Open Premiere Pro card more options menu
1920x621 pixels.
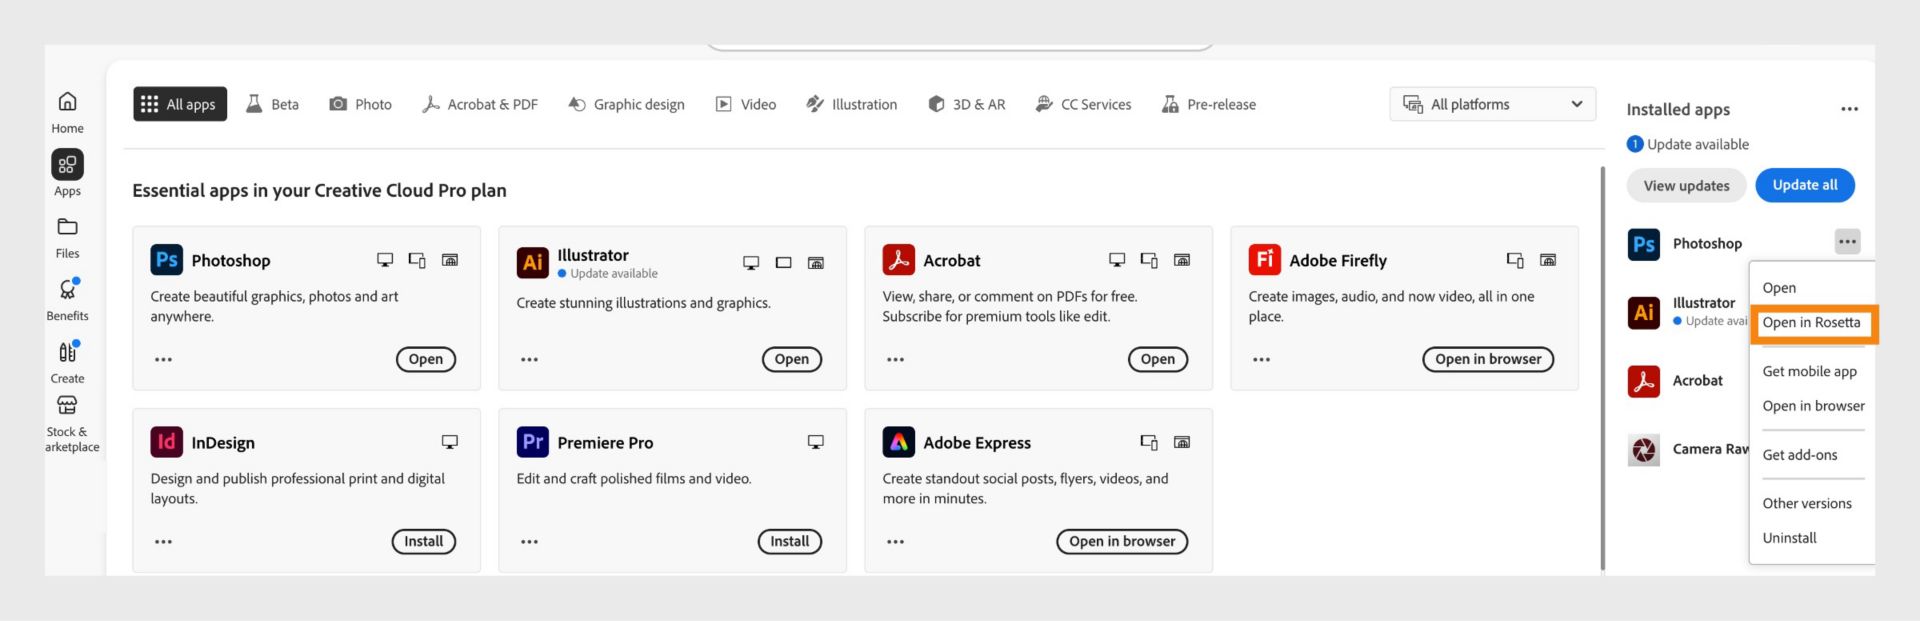coord(529,541)
